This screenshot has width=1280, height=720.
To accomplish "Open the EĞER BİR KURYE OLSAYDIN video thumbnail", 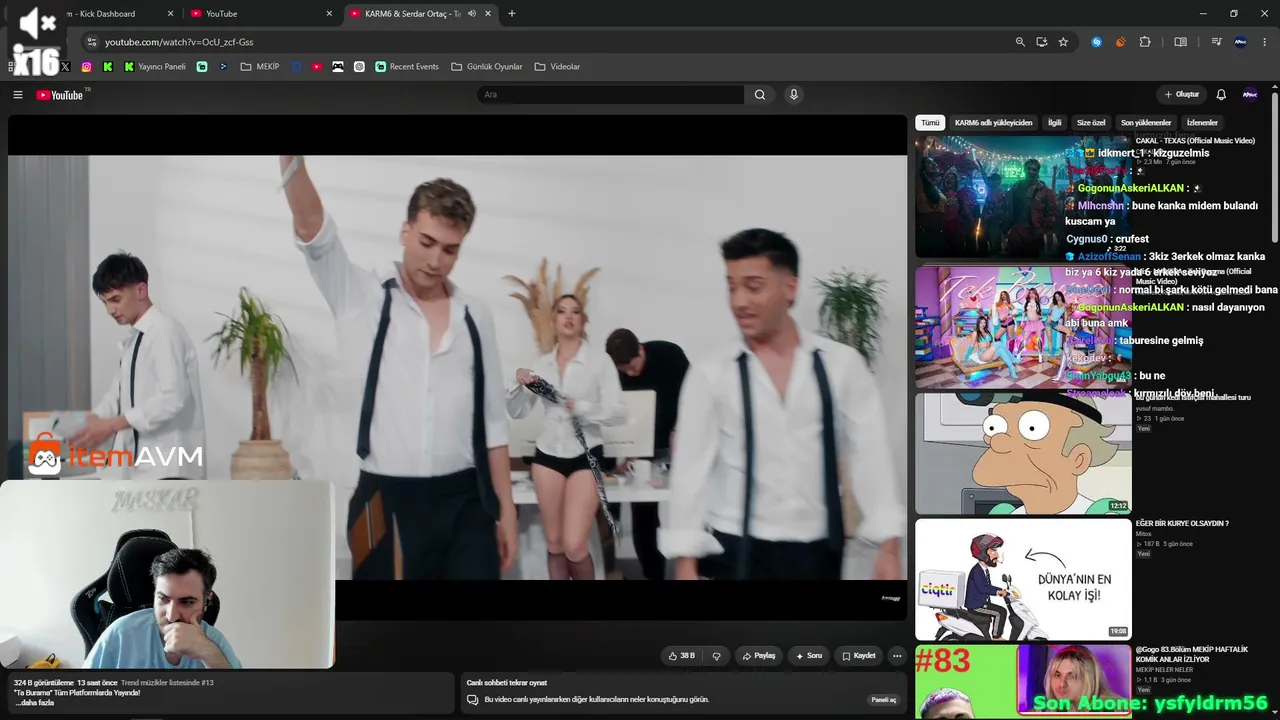I will click(x=1023, y=579).
